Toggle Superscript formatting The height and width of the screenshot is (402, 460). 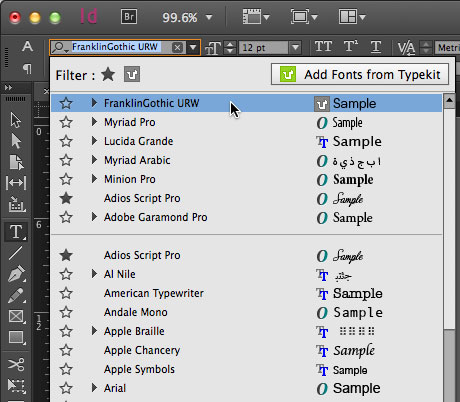(x=351, y=46)
